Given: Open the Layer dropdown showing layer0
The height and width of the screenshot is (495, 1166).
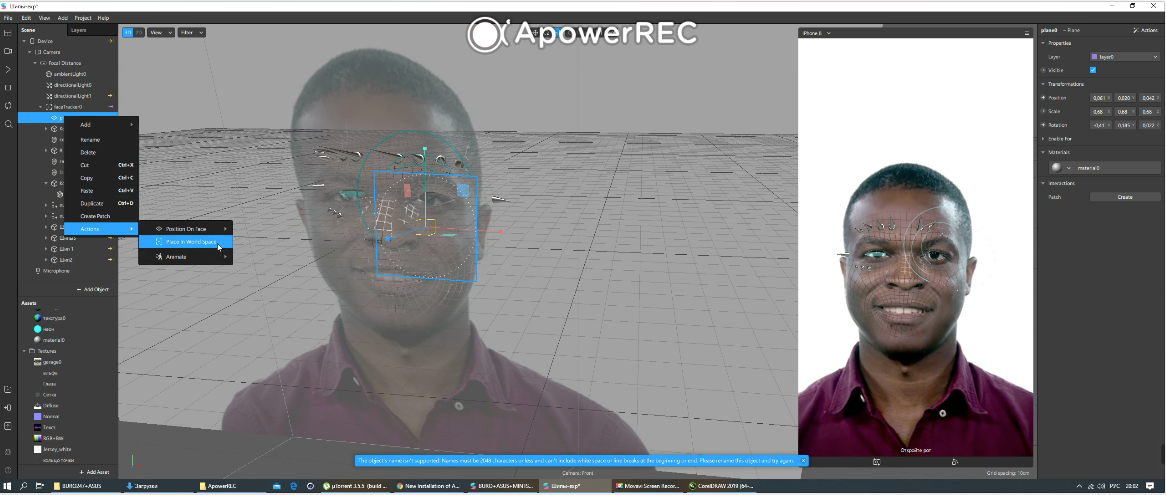Looking at the screenshot, I should click(x=1124, y=57).
